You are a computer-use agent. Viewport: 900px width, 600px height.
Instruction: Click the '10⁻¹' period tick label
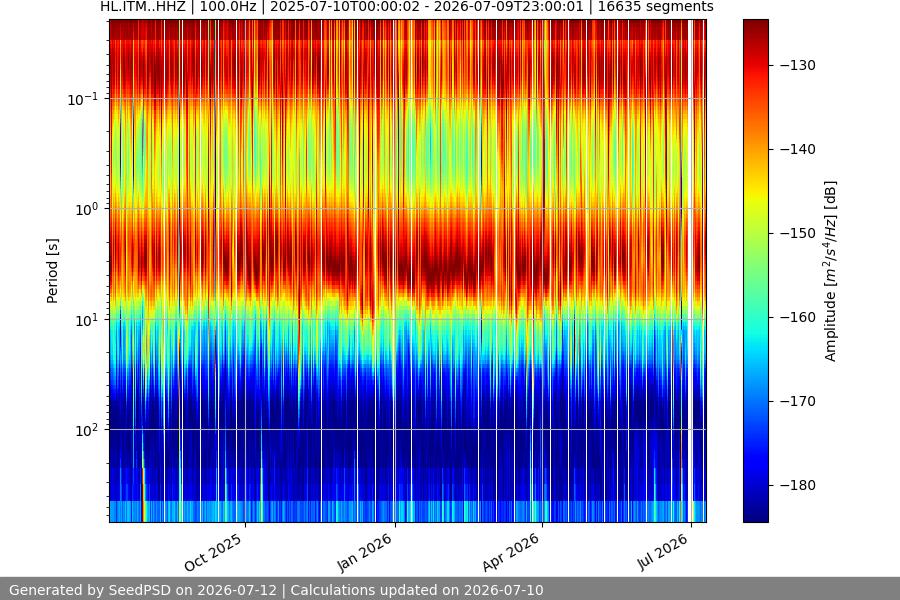(83, 99)
